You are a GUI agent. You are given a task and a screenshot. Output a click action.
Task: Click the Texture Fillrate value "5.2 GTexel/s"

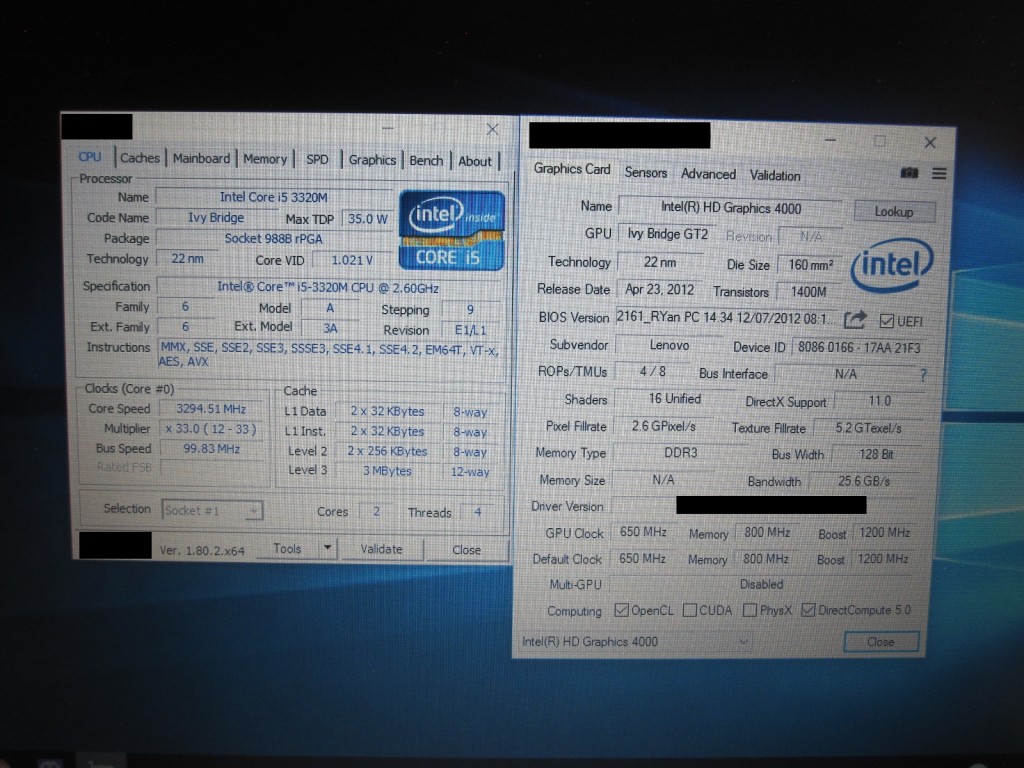pos(868,428)
